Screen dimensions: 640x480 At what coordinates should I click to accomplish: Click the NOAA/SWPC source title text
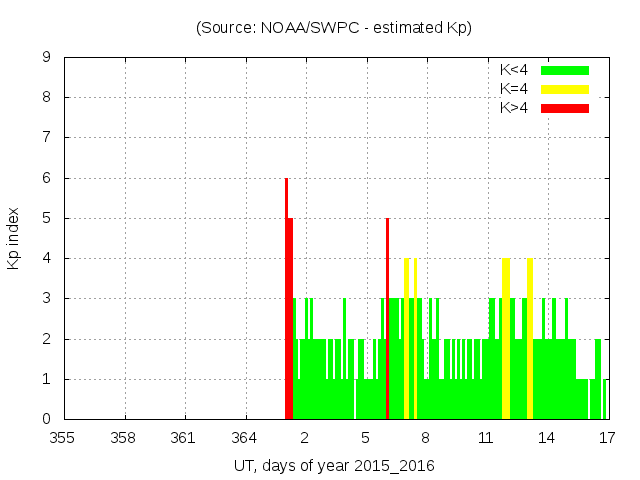[334, 28]
